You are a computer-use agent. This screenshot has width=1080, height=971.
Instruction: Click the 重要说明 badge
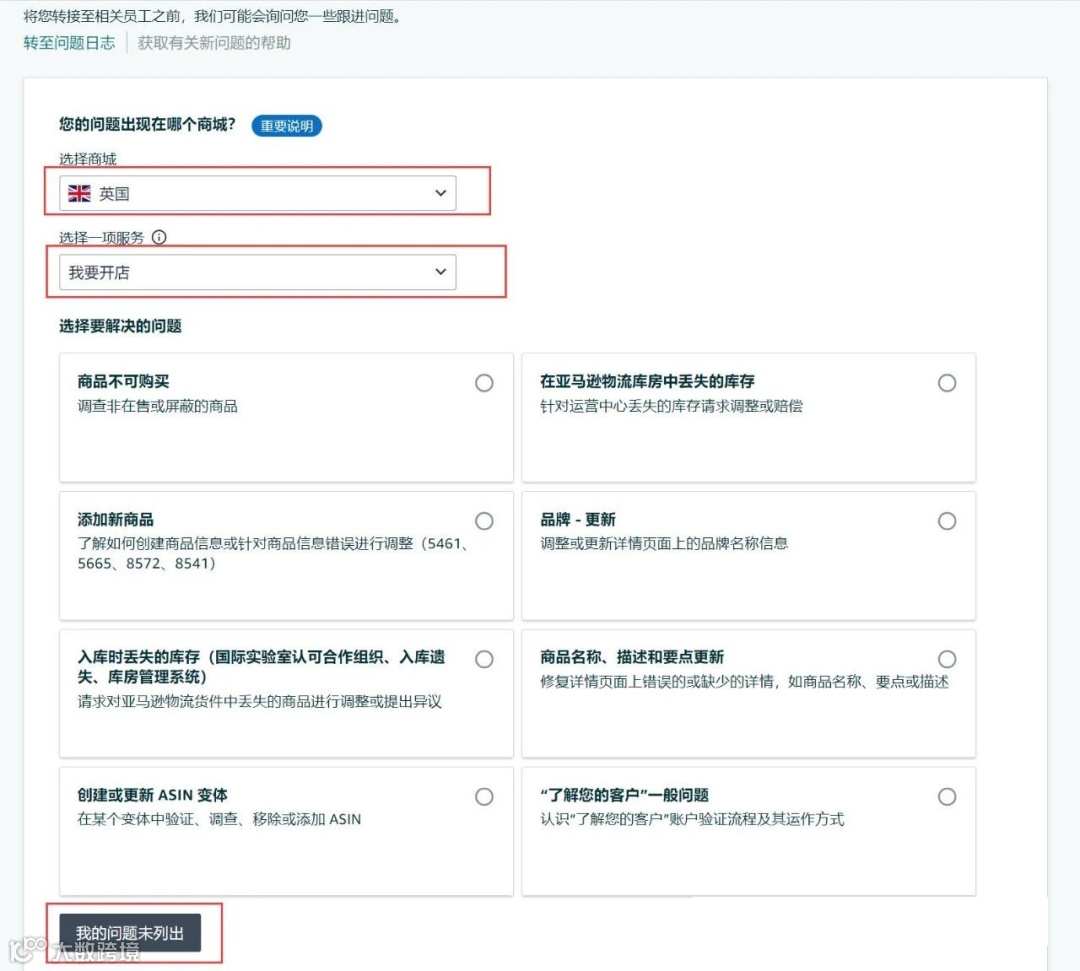click(x=287, y=126)
